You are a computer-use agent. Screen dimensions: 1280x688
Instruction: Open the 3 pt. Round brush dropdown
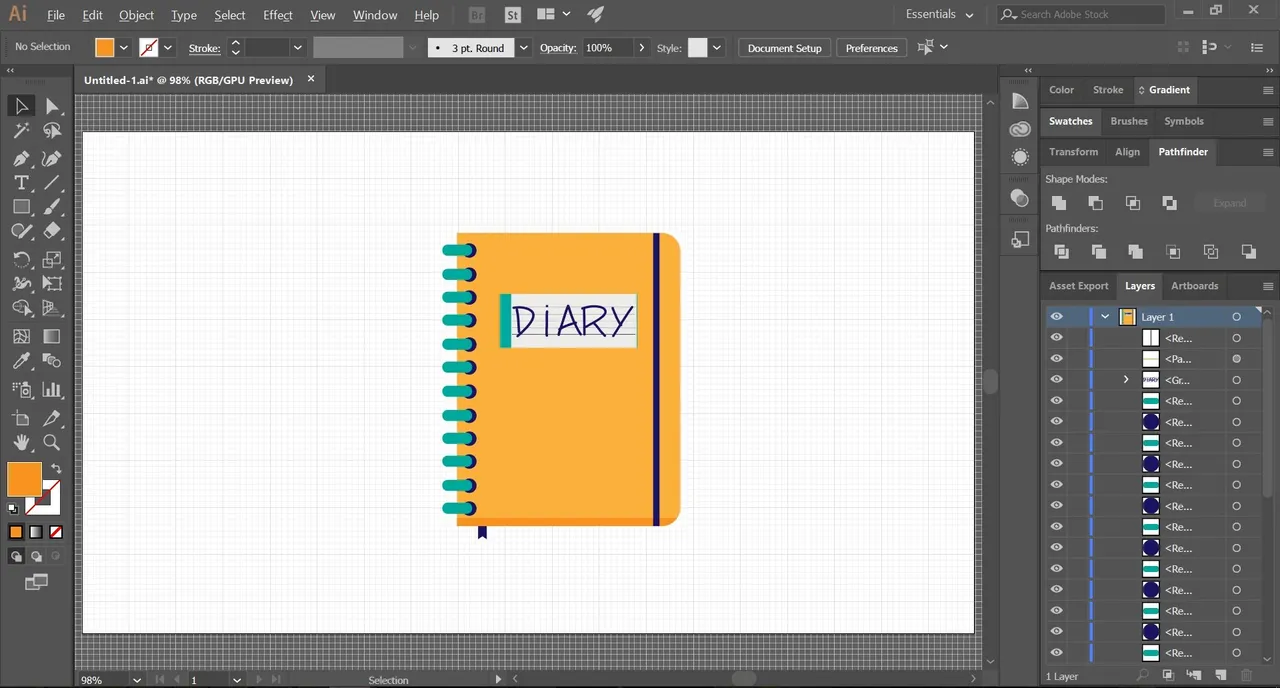click(524, 48)
